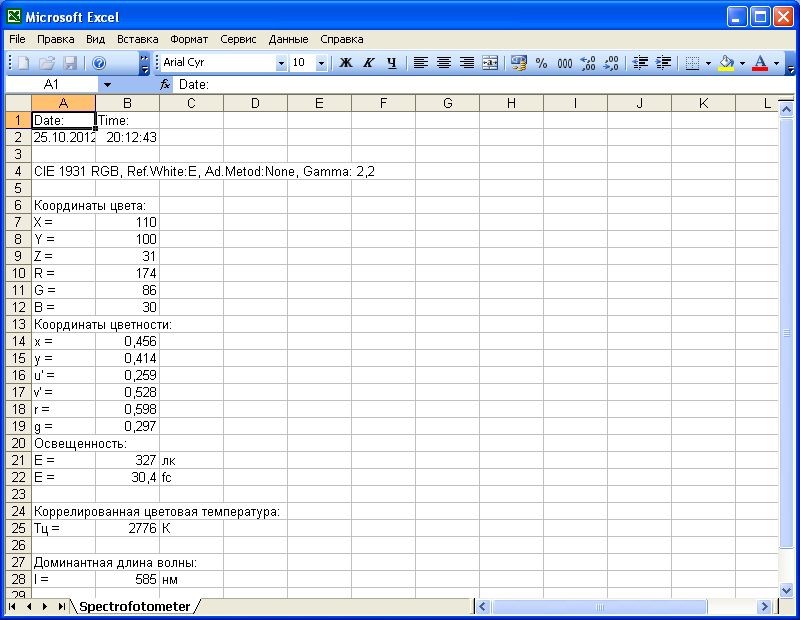This screenshot has height=620, width=800.
Task: Select cell B25 with value 2776
Action: click(127, 528)
